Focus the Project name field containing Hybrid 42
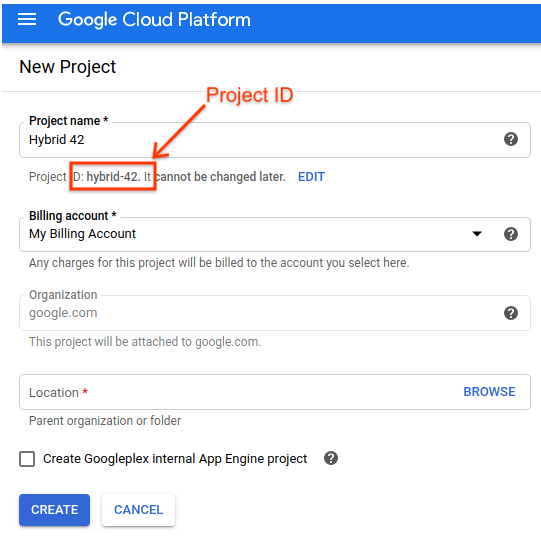Image resolution: width=541 pixels, height=536 pixels. [x=275, y=140]
